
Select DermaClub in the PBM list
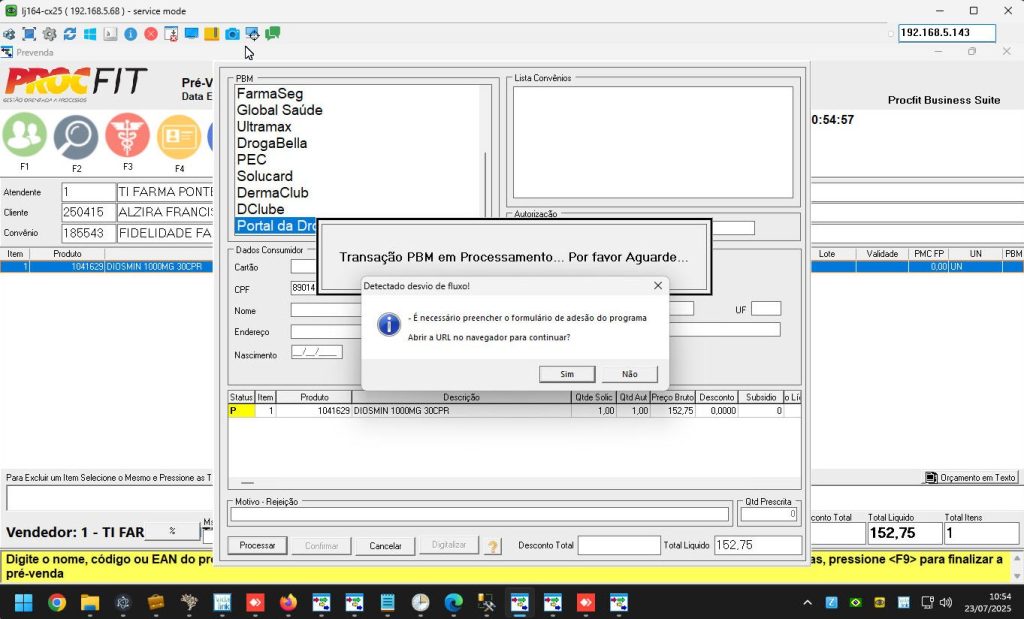[x=272, y=193]
